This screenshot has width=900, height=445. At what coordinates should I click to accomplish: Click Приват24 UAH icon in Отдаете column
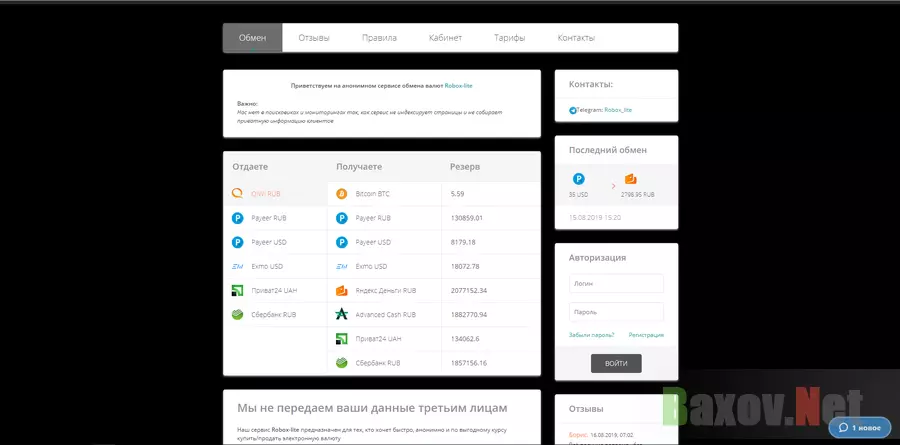(237, 291)
